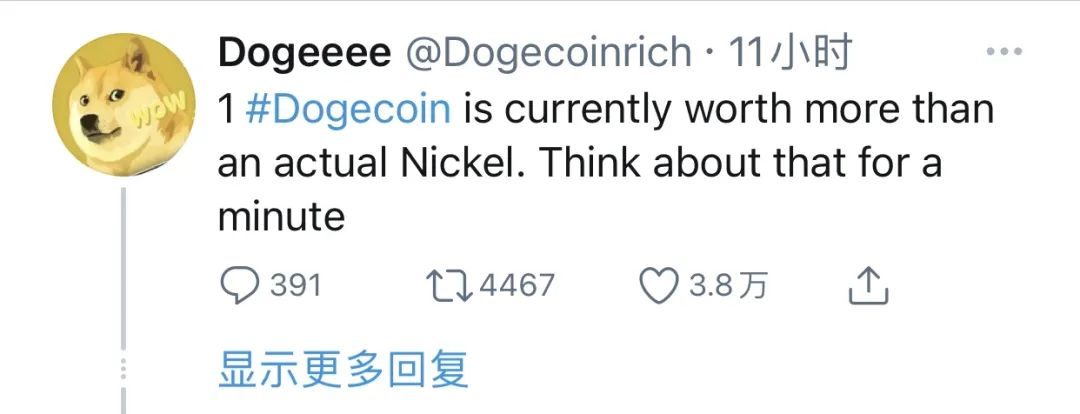The width and height of the screenshot is (1080, 414).
Task: Click the display name Dogeeee
Action: [304, 53]
